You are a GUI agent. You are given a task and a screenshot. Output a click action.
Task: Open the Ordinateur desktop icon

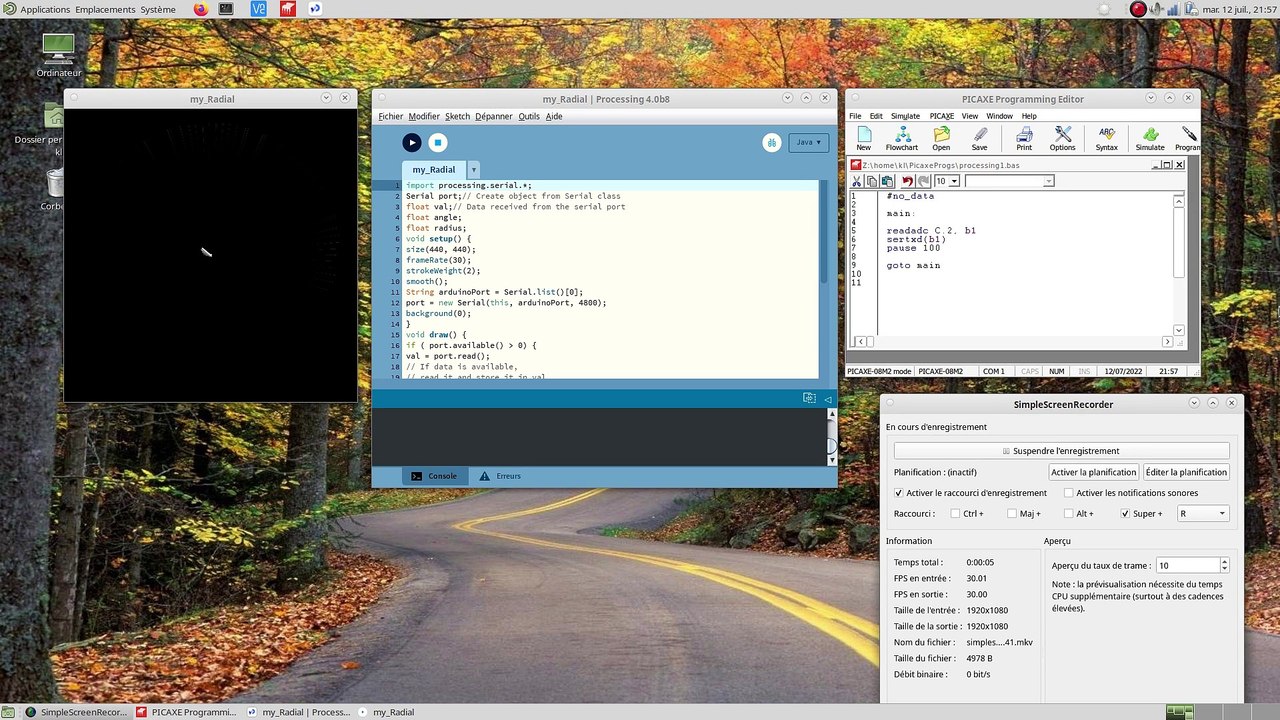click(x=58, y=55)
